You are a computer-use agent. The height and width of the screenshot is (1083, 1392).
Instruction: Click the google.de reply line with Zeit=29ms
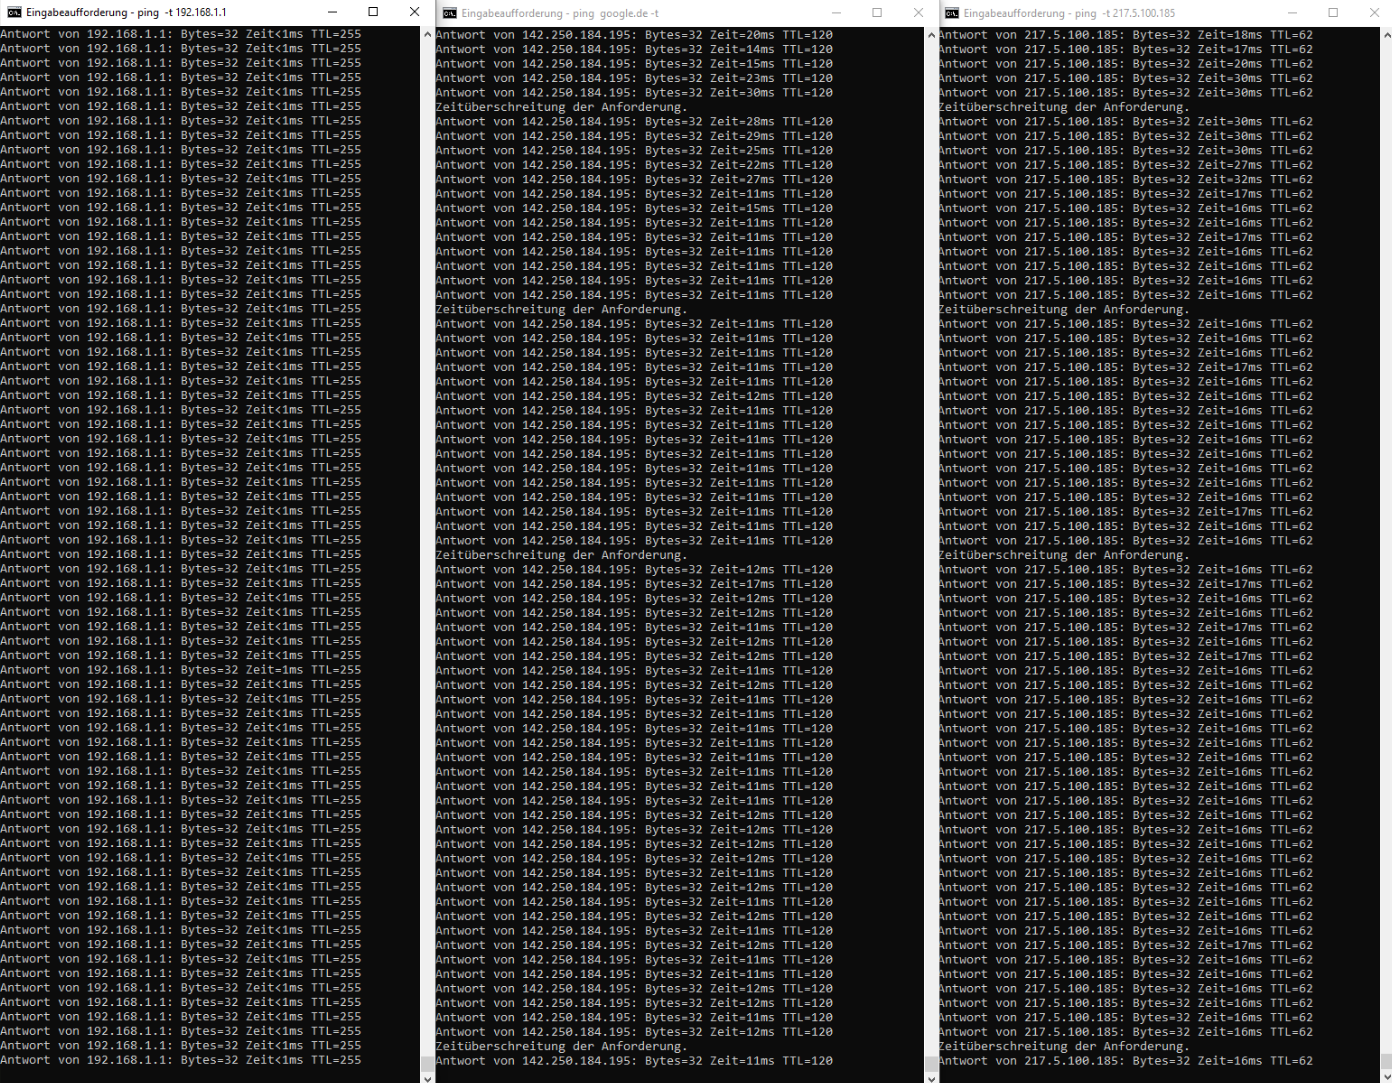coord(634,136)
